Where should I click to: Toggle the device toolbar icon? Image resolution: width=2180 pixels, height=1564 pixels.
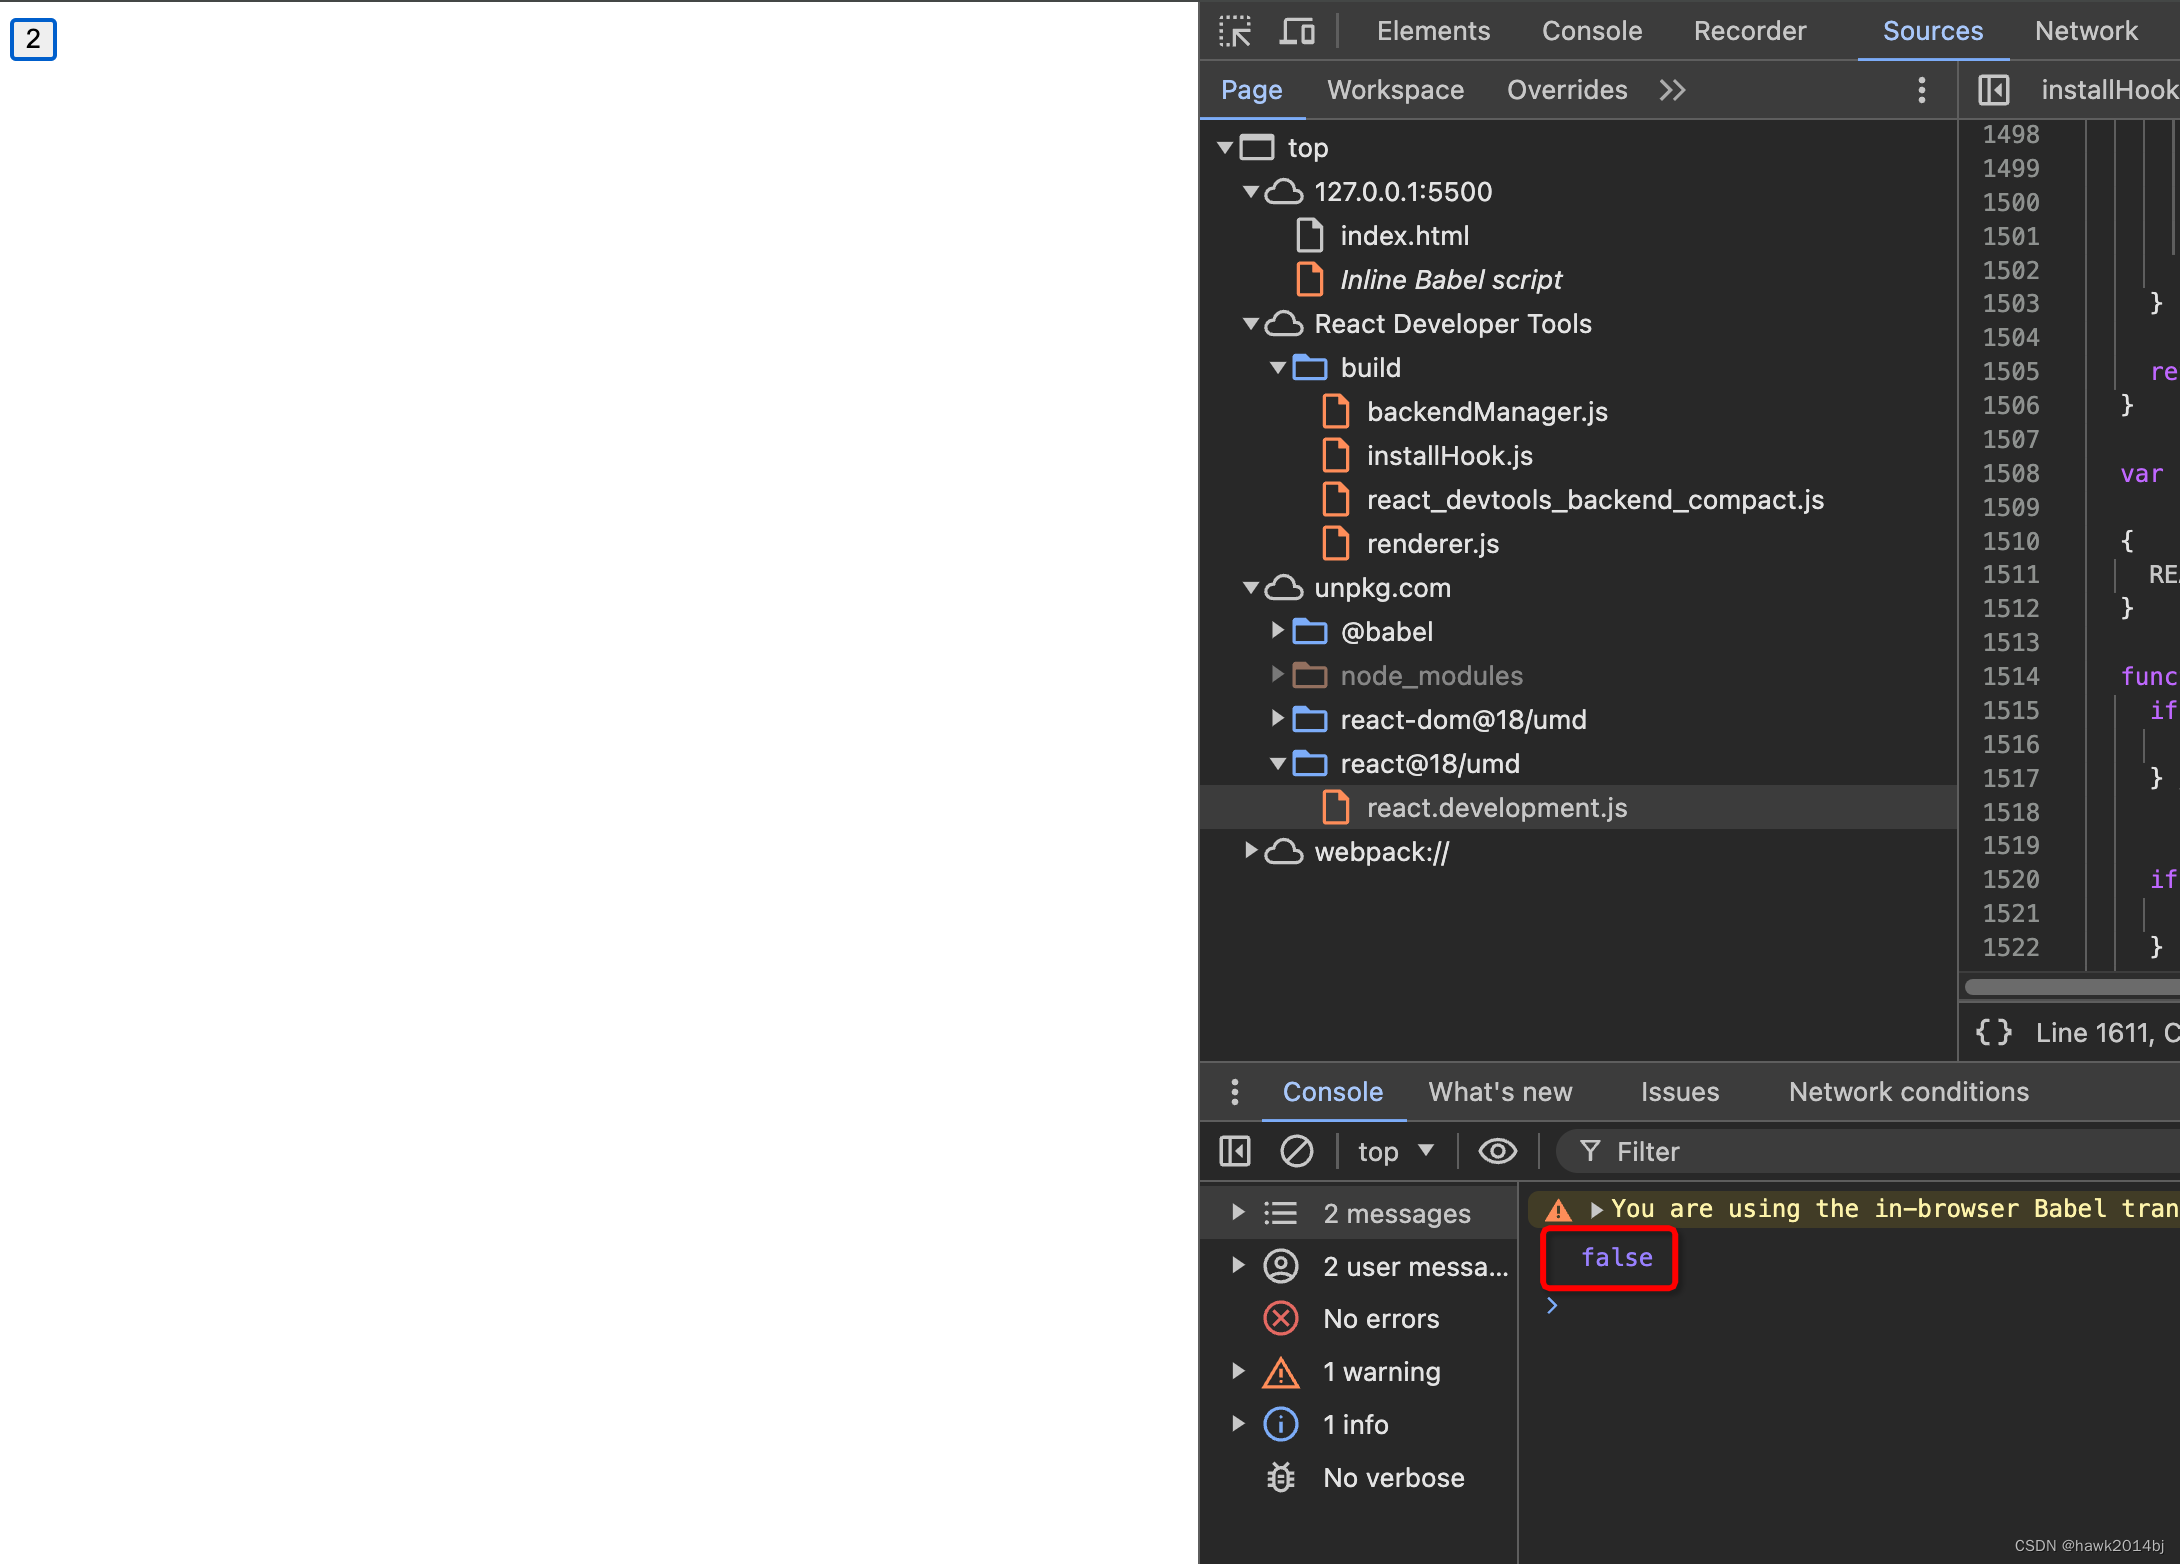[x=1297, y=31]
